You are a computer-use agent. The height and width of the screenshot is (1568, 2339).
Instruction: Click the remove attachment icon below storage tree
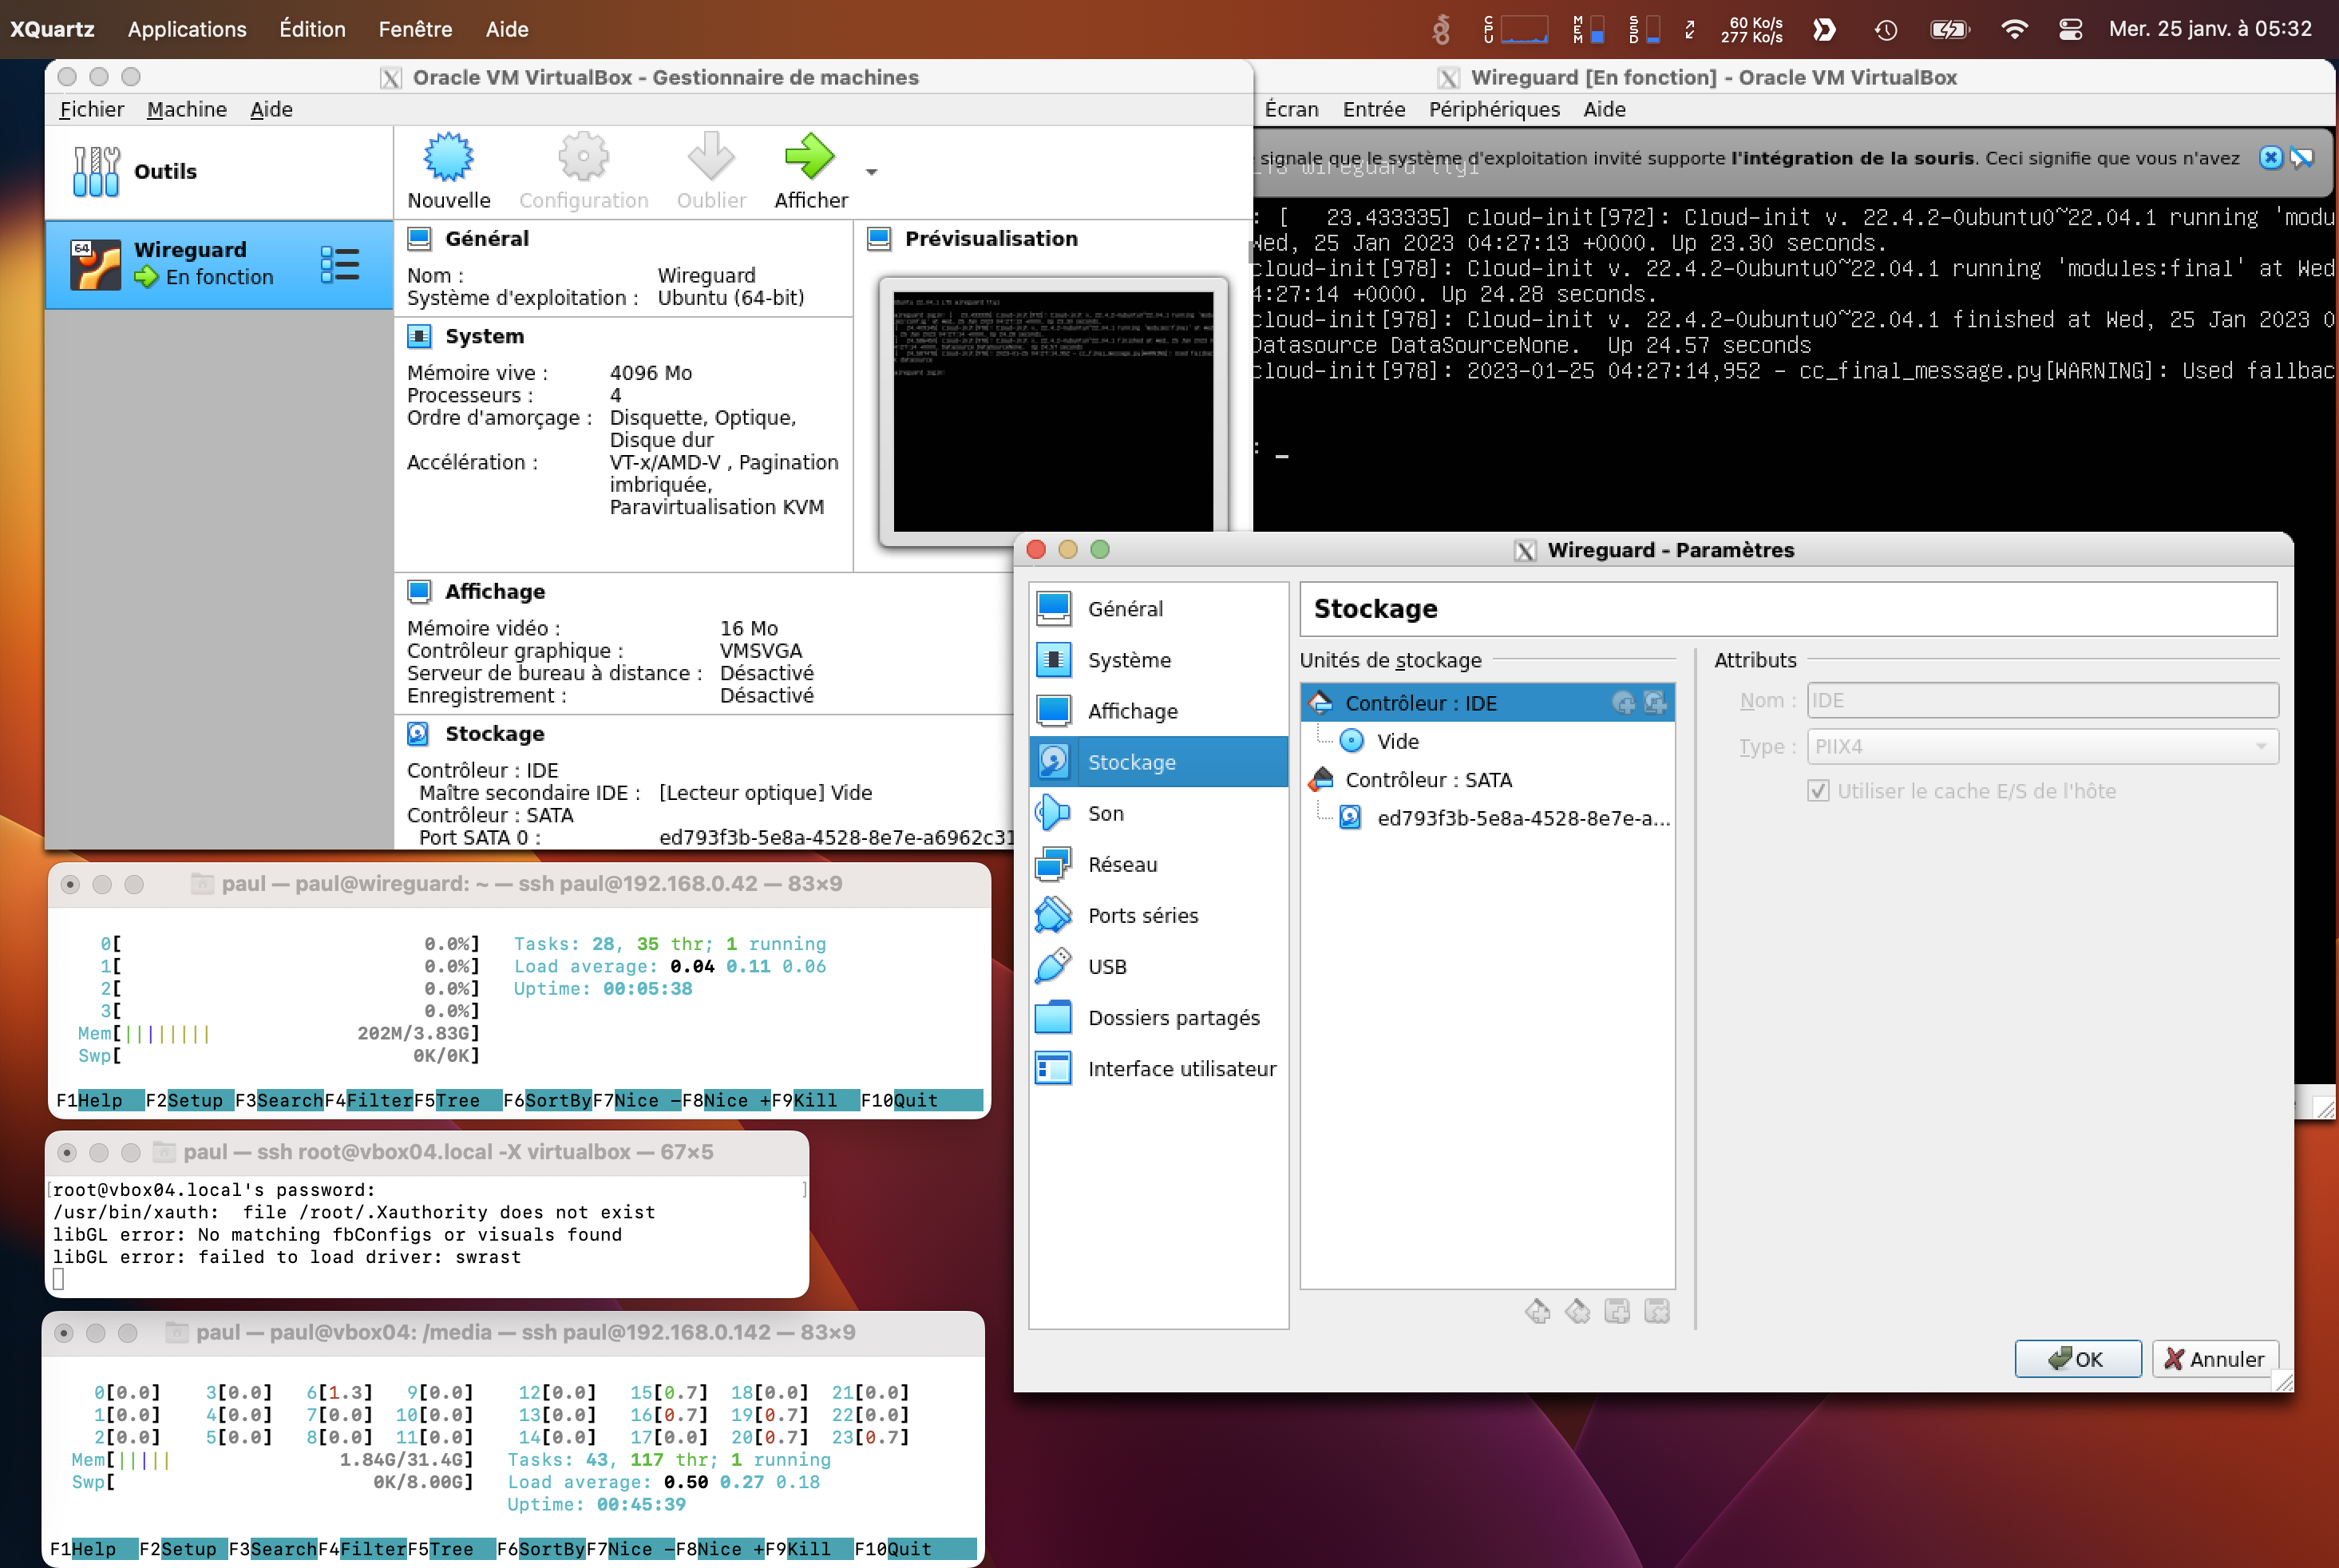(x=1657, y=1311)
